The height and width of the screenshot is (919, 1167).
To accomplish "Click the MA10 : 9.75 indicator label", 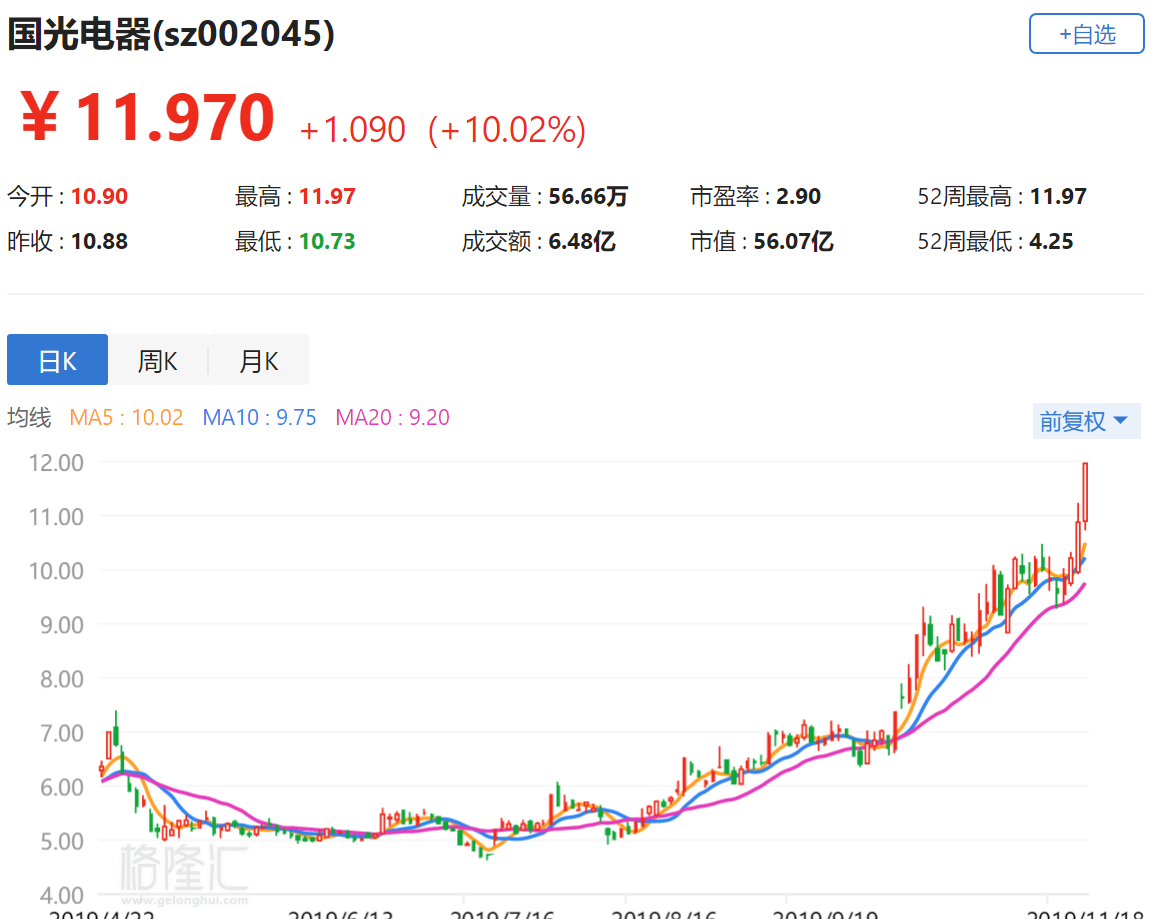I will pyautogui.click(x=259, y=417).
